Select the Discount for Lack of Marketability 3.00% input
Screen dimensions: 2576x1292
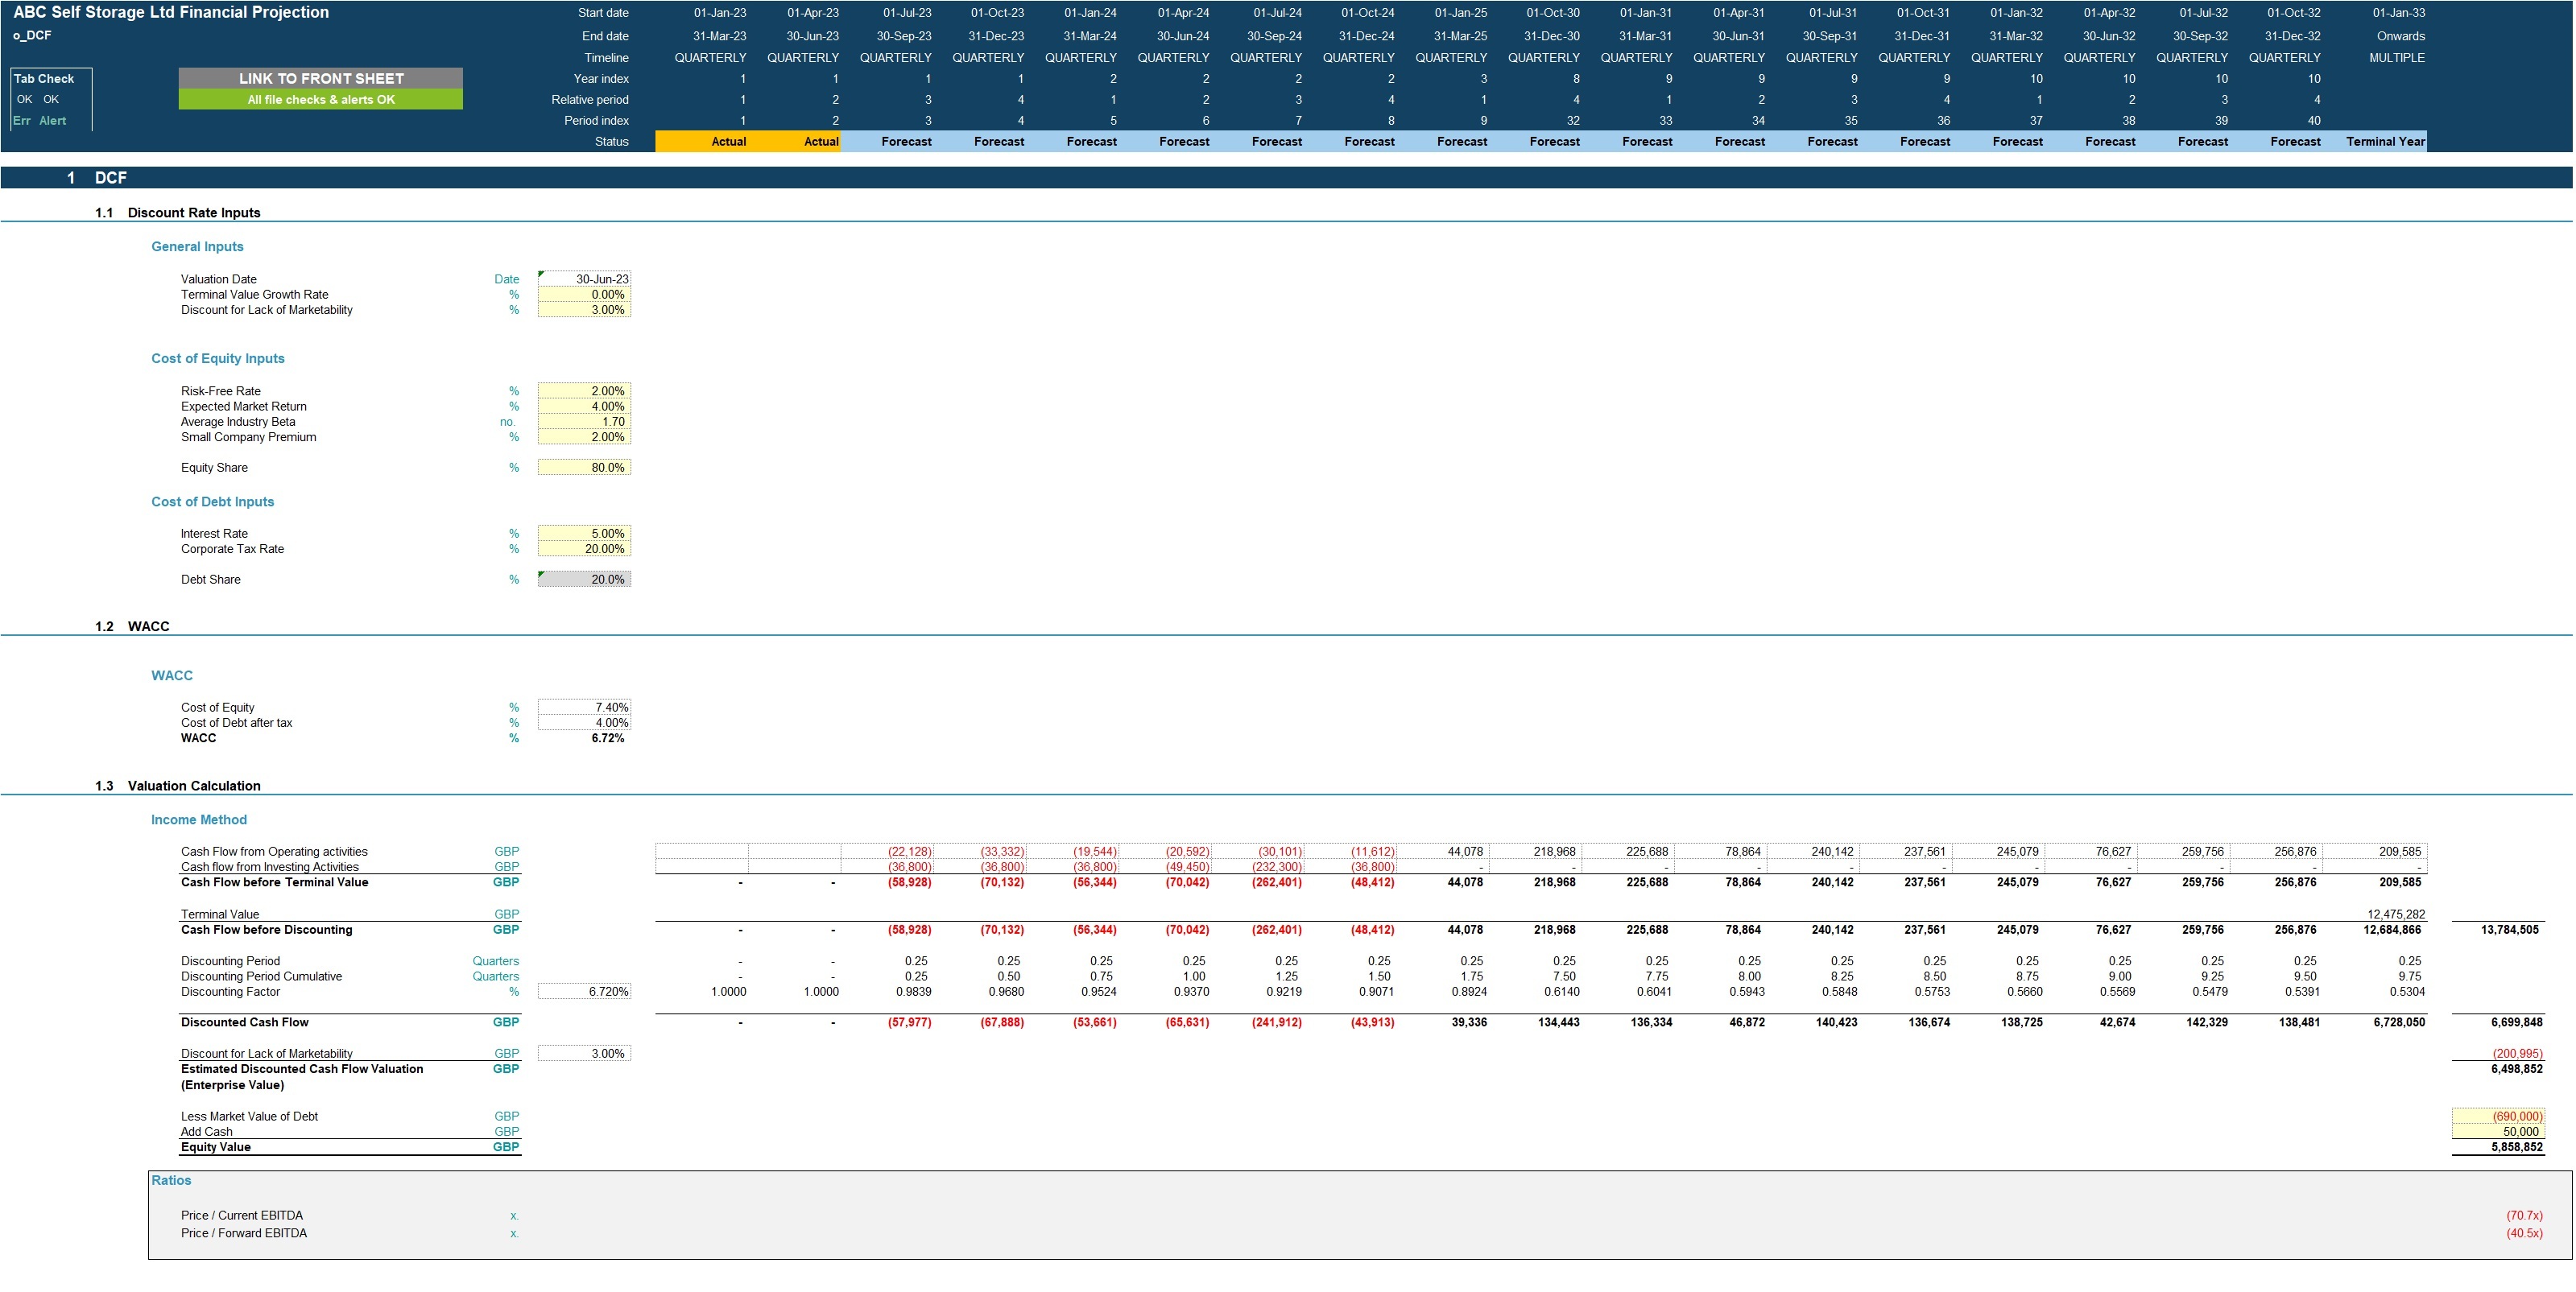pos(584,310)
